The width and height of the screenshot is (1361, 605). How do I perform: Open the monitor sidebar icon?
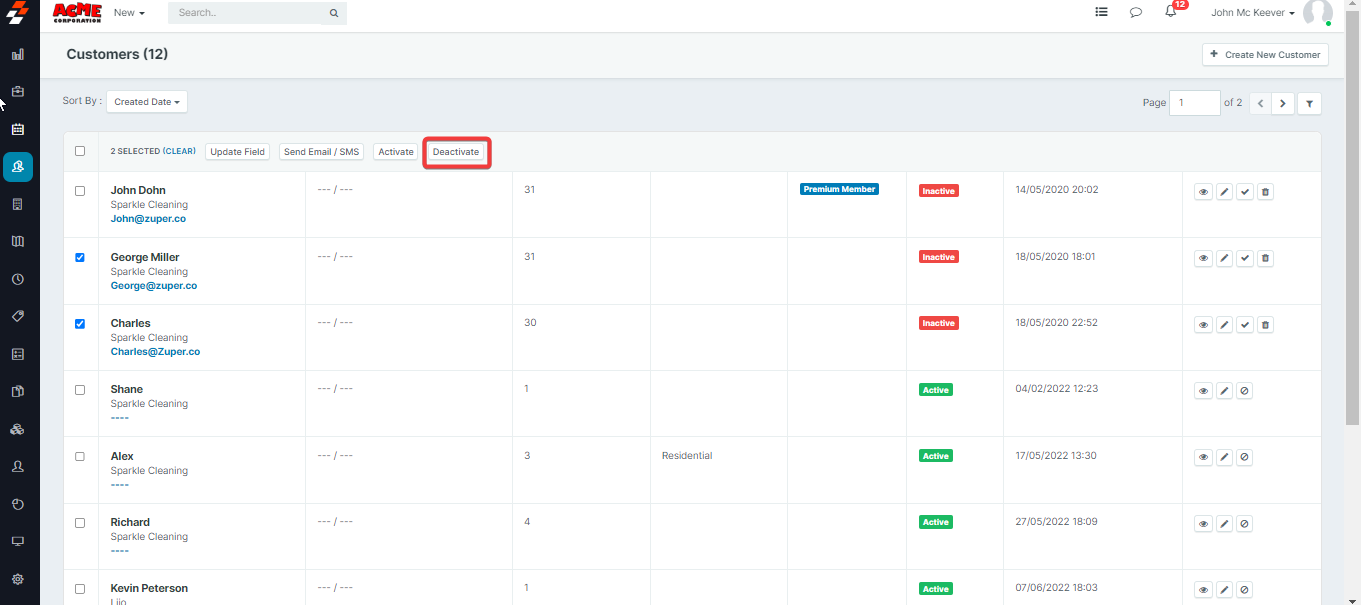[18, 541]
